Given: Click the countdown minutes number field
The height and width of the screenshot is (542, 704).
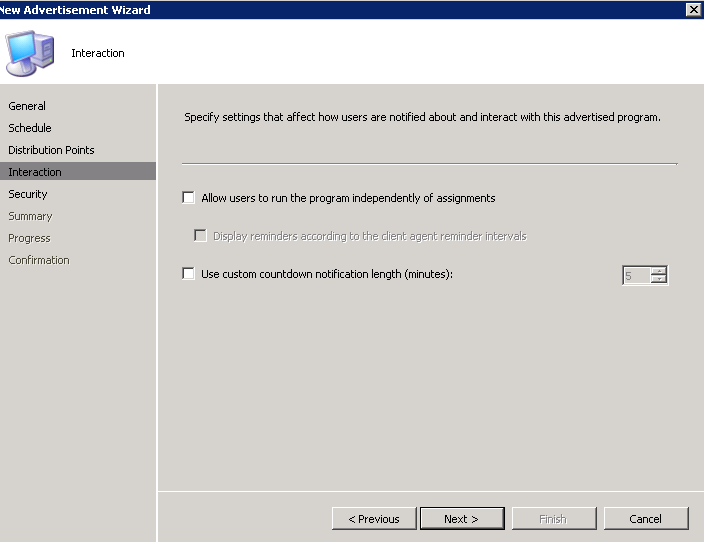Looking at the screenshot, I should 636,275.
